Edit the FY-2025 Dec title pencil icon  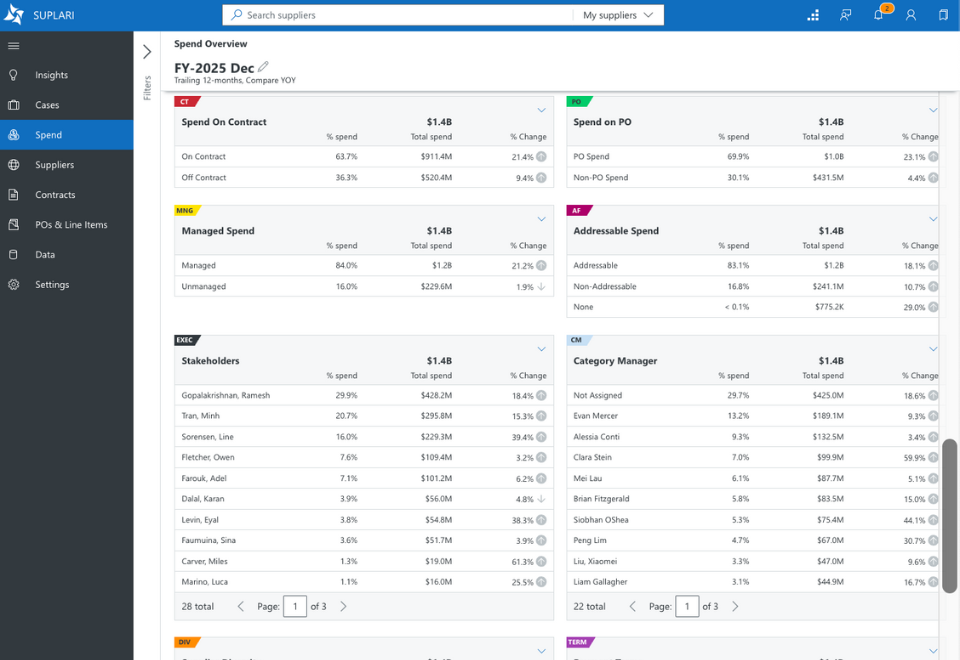coord(263,66)
